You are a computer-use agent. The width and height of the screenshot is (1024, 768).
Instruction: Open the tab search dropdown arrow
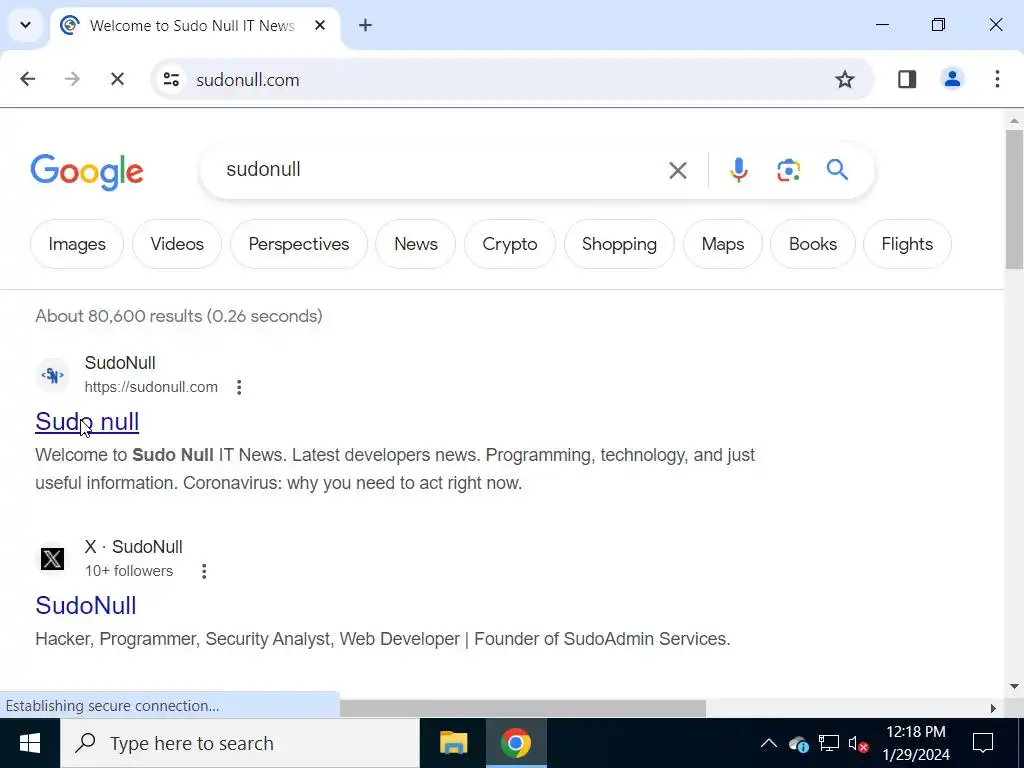coord(25,25)
